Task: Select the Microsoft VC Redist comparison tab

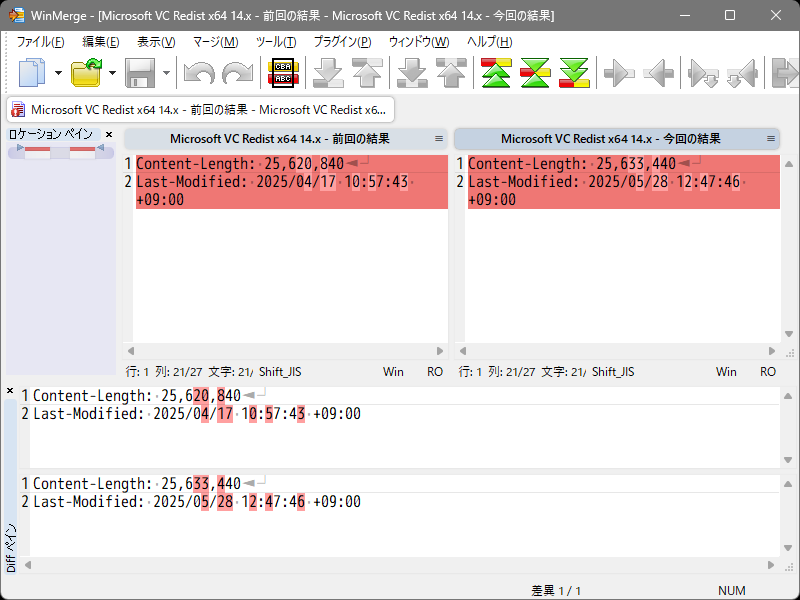Action: pos(201,110)
